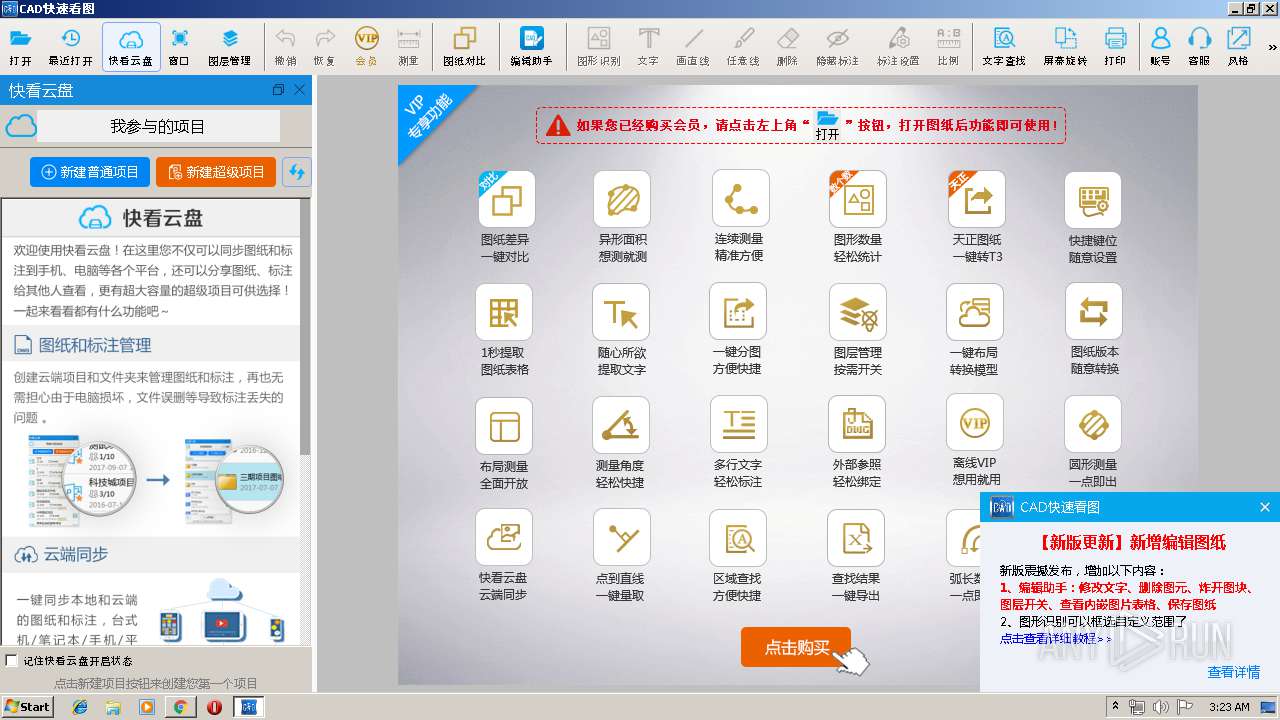The image size is (1280, 720).
Task: Open the 图纸对比 drawing compare tool
Action: click(x=465, y=46)
